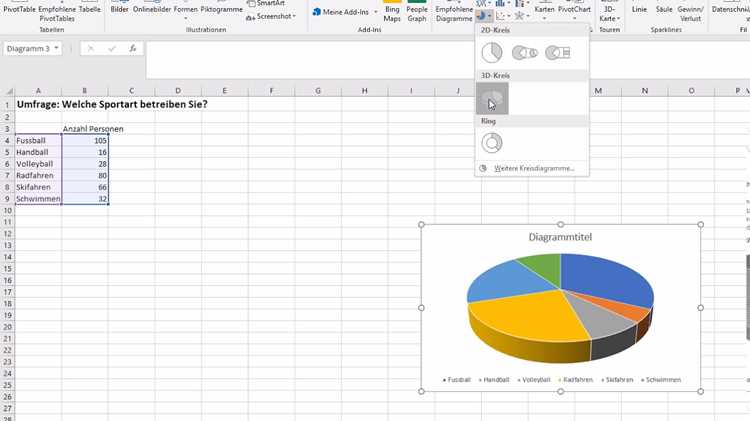The width and height of the screenshot is (750, 421).
Task: Open the Formen shapes menu
Action: tap(186, 11)
